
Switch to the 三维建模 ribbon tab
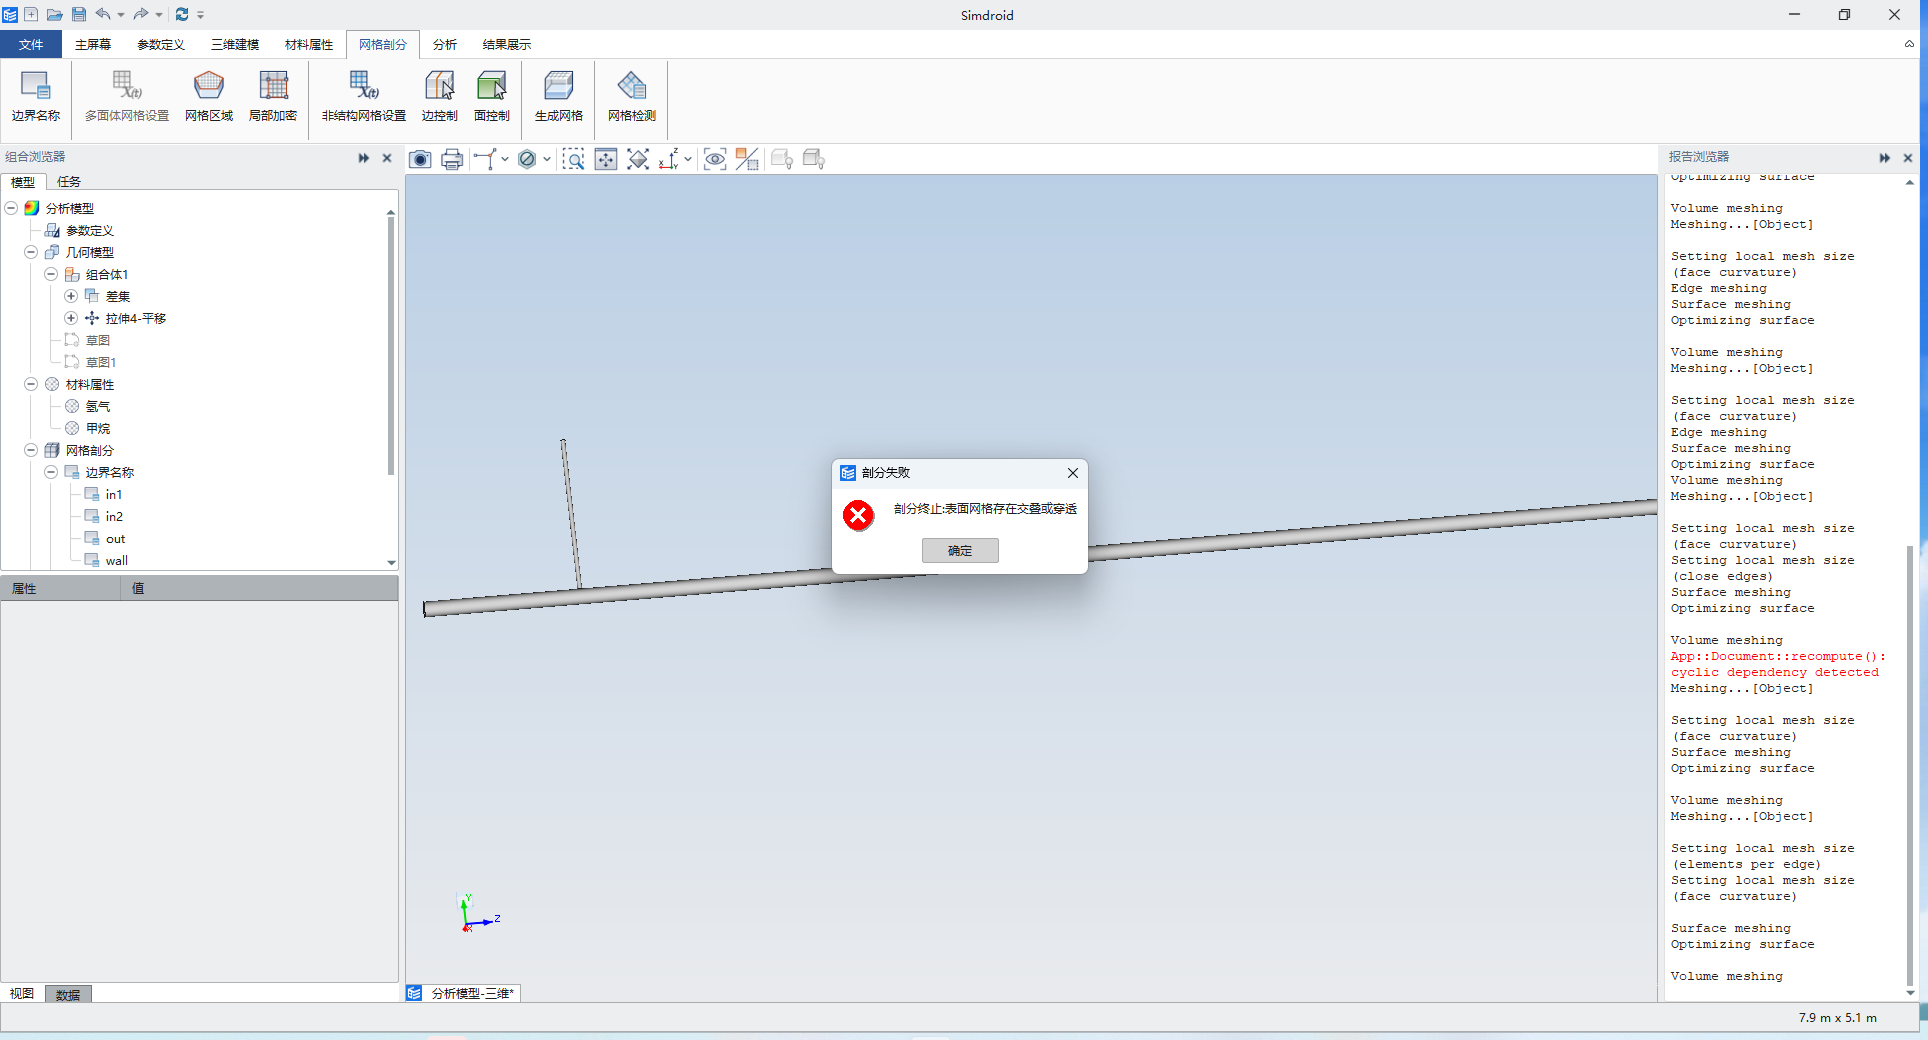click(235, 44)
